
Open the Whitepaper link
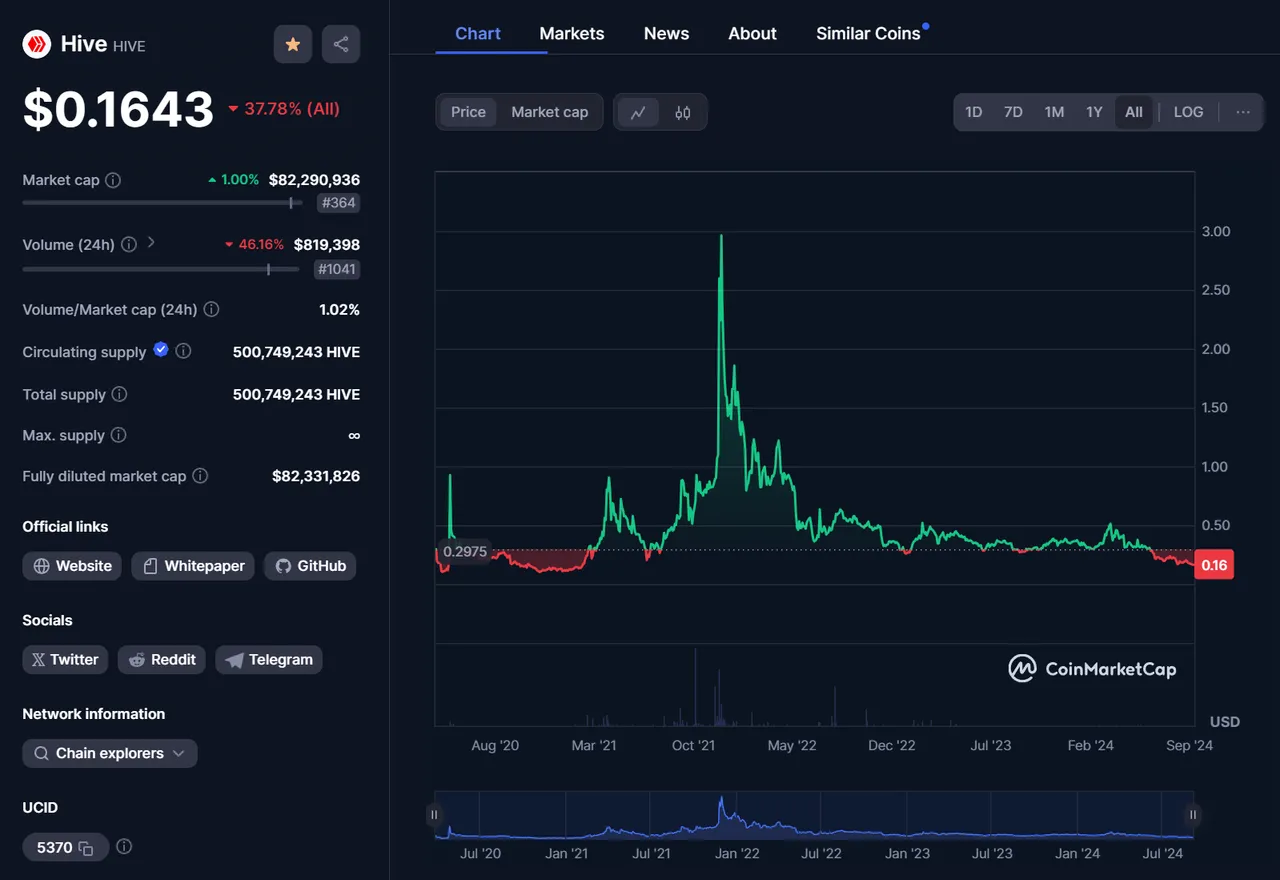(x=194, y=566)
